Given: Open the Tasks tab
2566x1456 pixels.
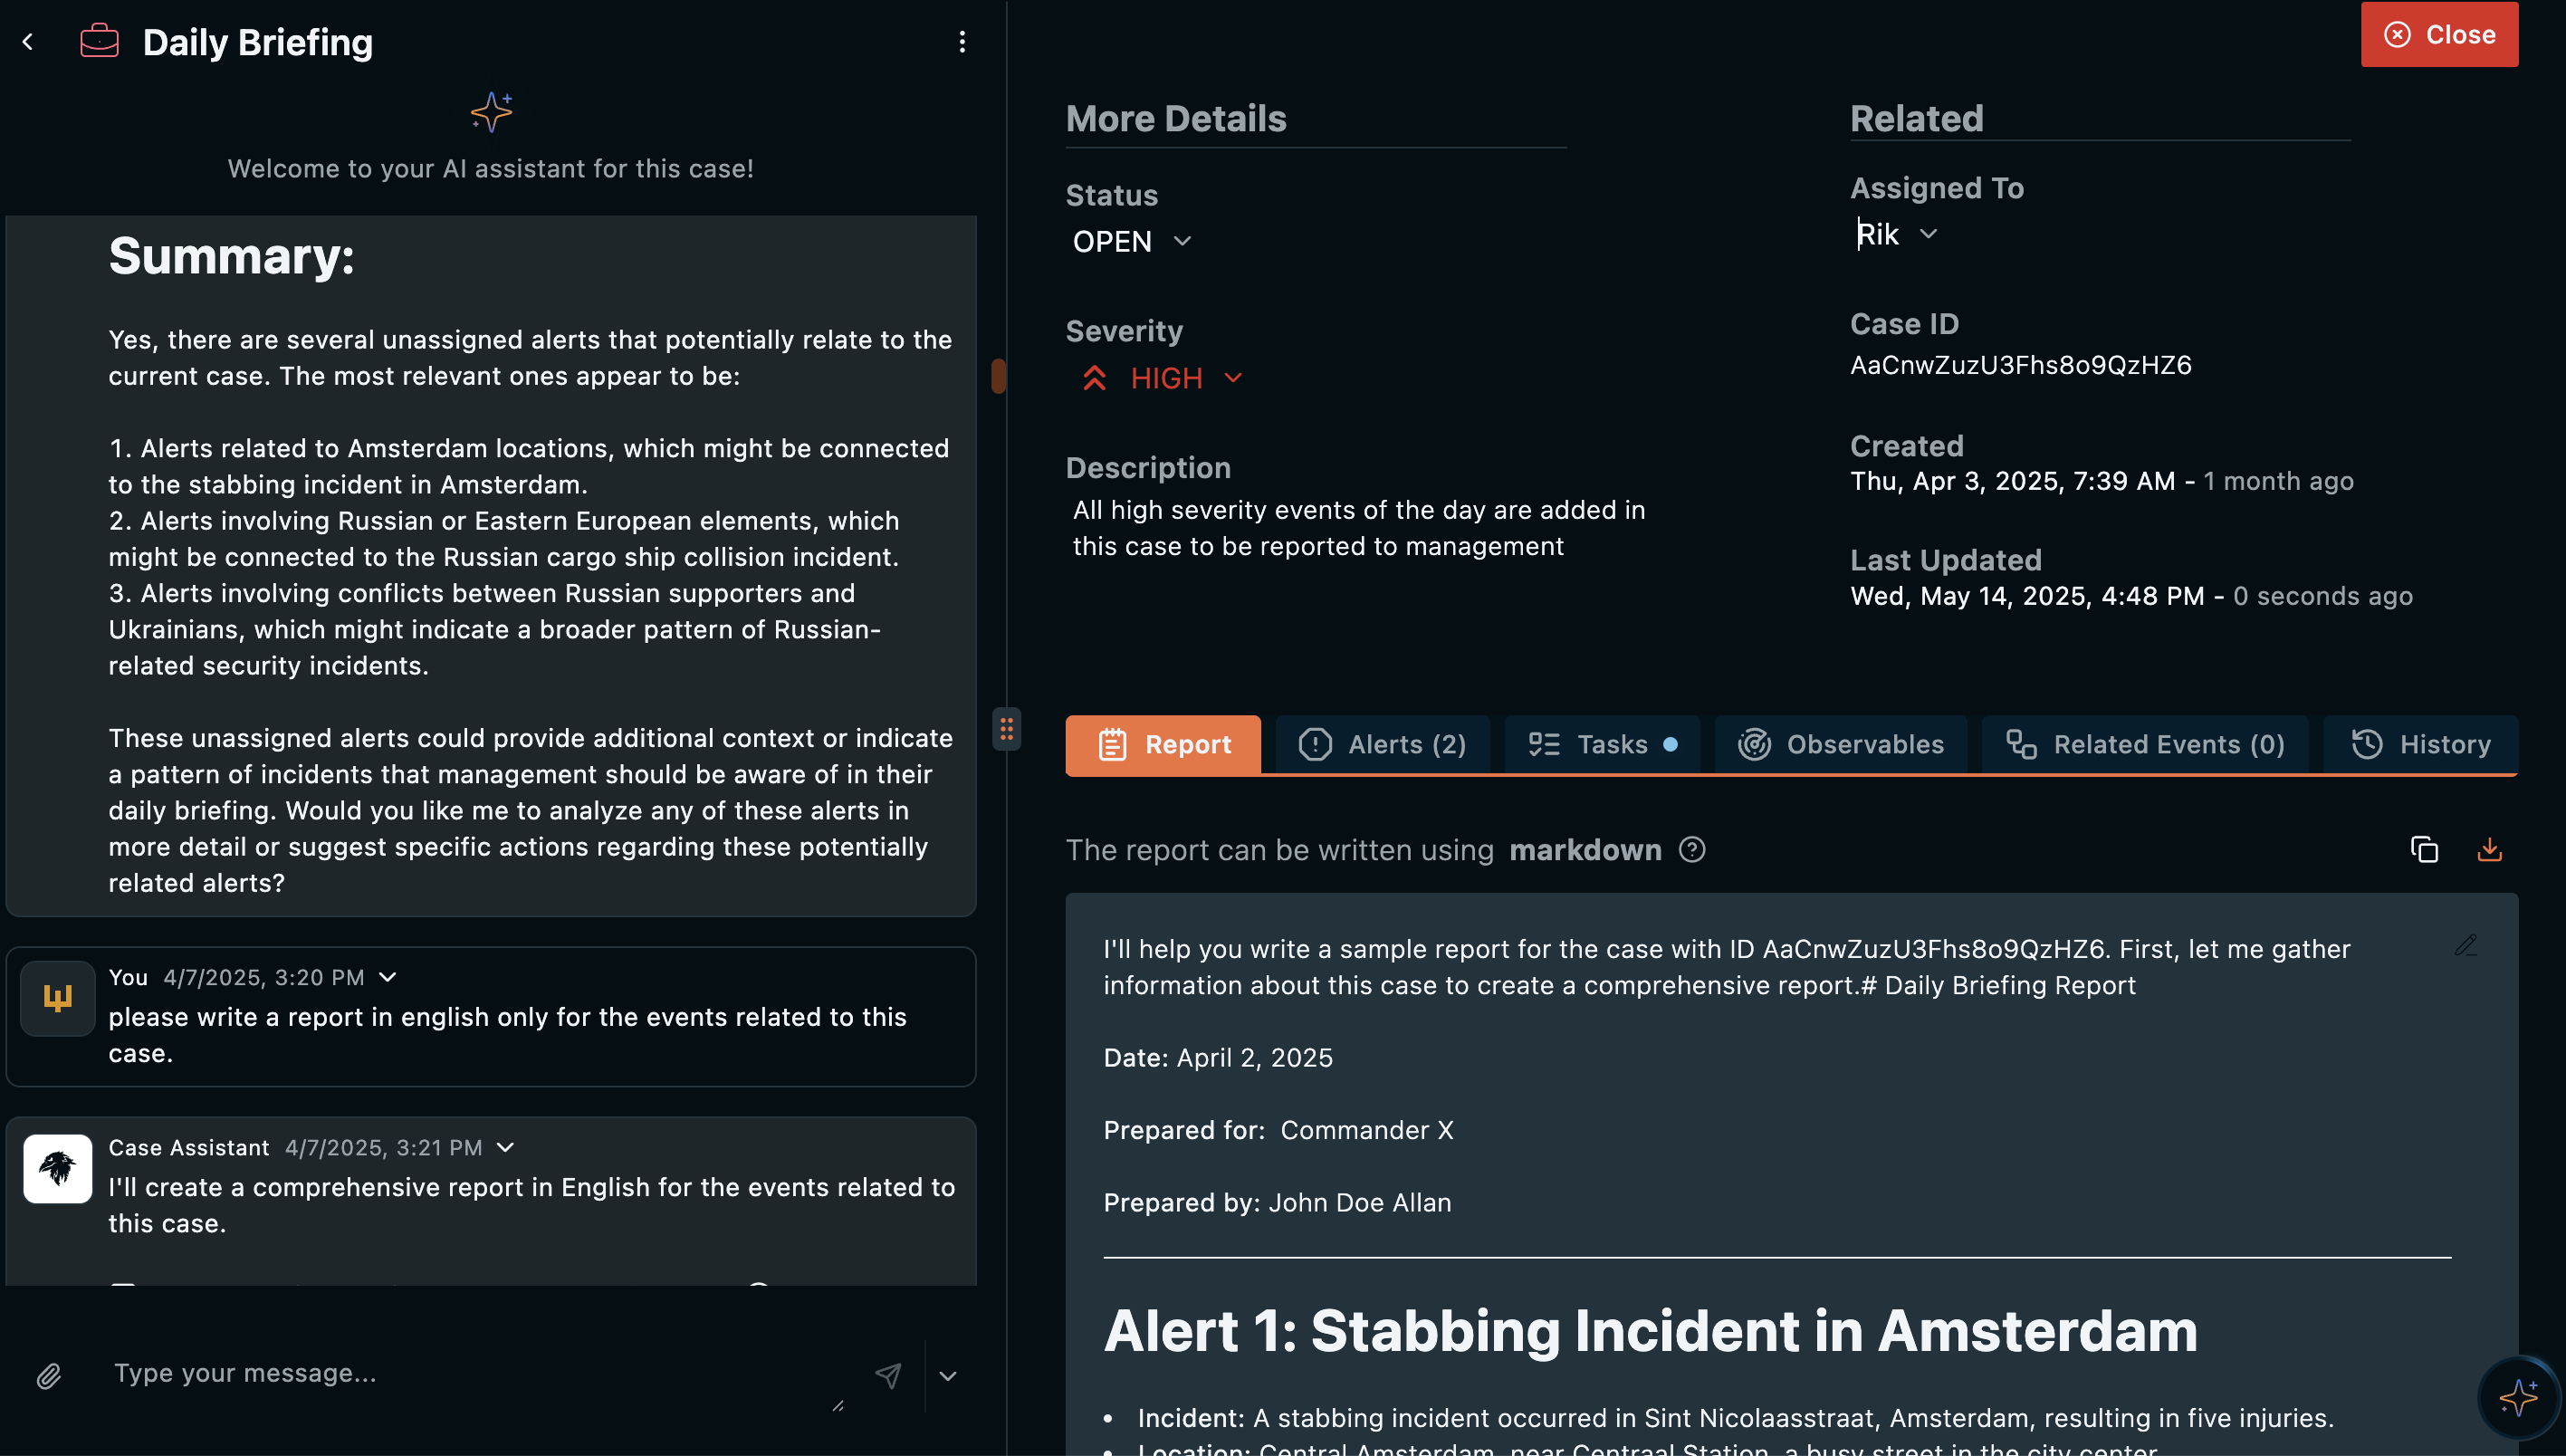Looking at the screenshot, I should [x=1601, y=745].
